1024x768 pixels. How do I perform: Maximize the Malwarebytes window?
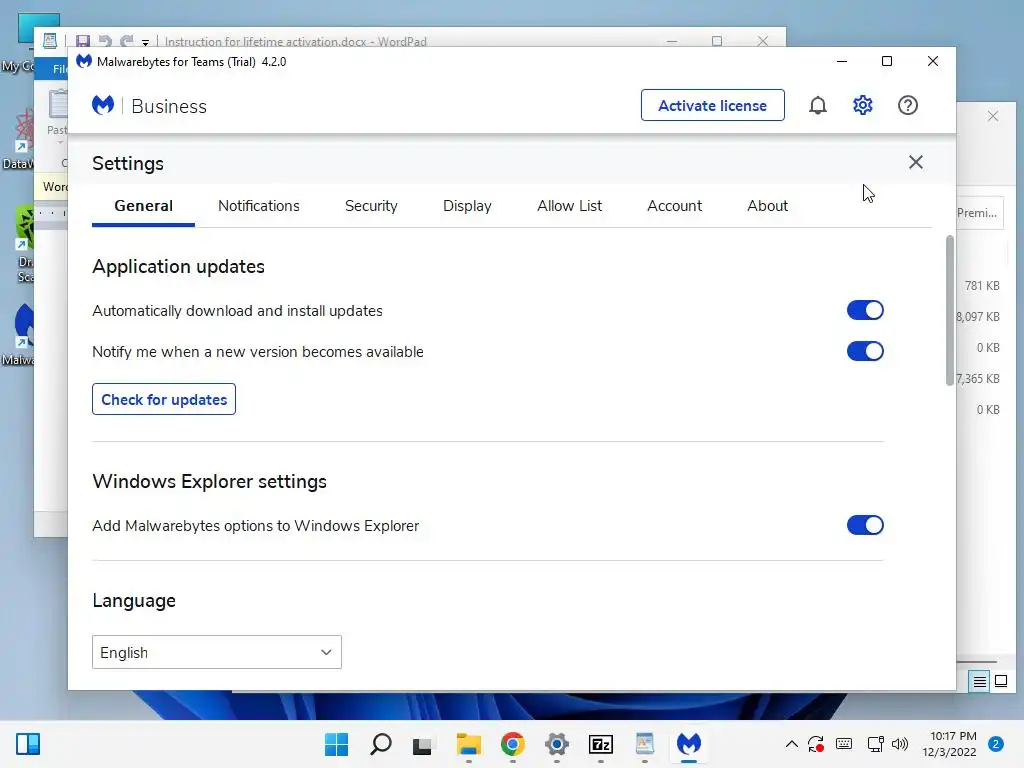tap(887, 61)
